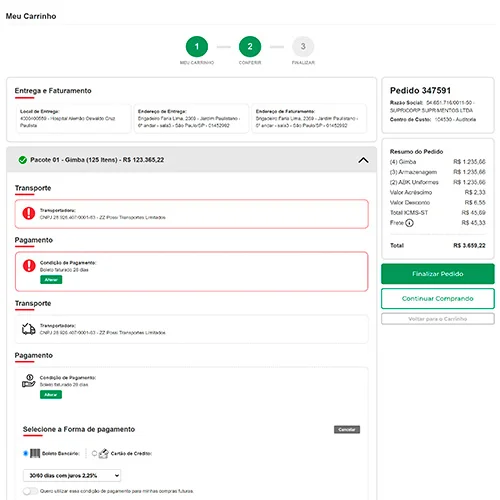Jump to step 3 Finalizar
500x500 pixels.
point(303,47)
